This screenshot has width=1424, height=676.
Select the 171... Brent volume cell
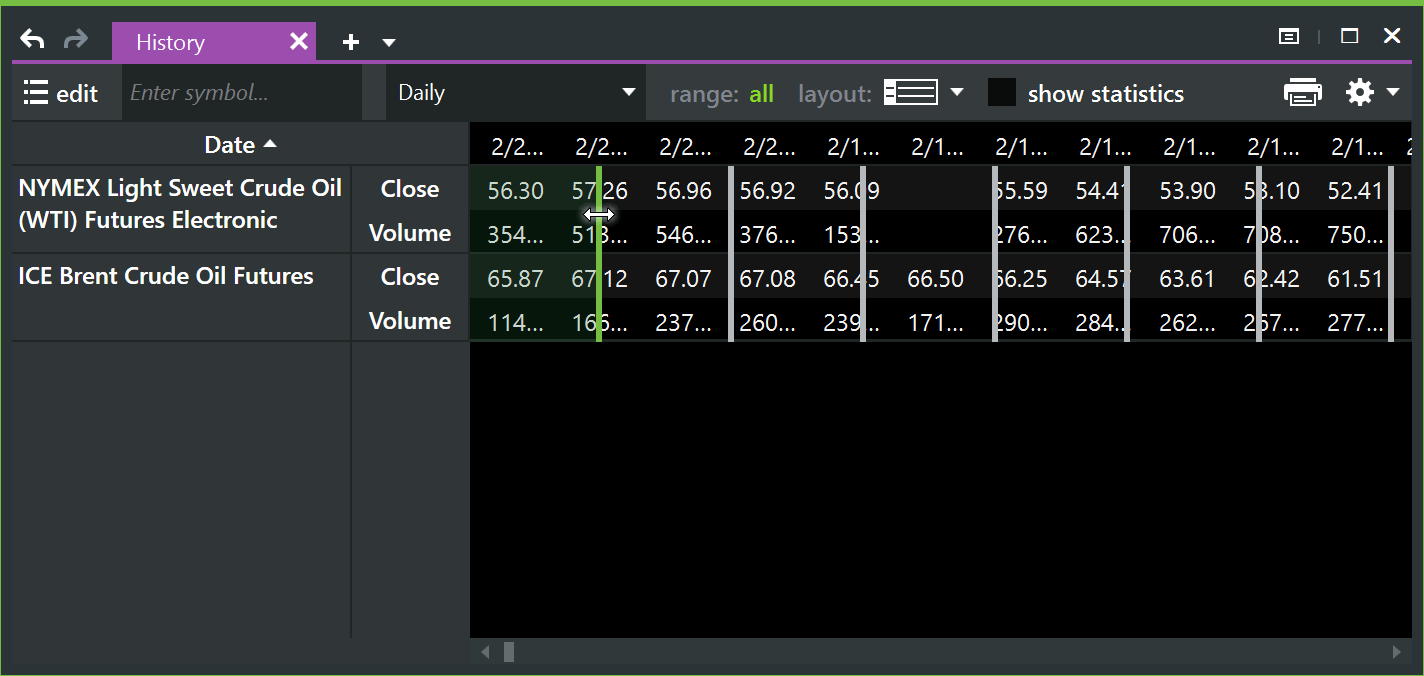(x=936, y=322)
